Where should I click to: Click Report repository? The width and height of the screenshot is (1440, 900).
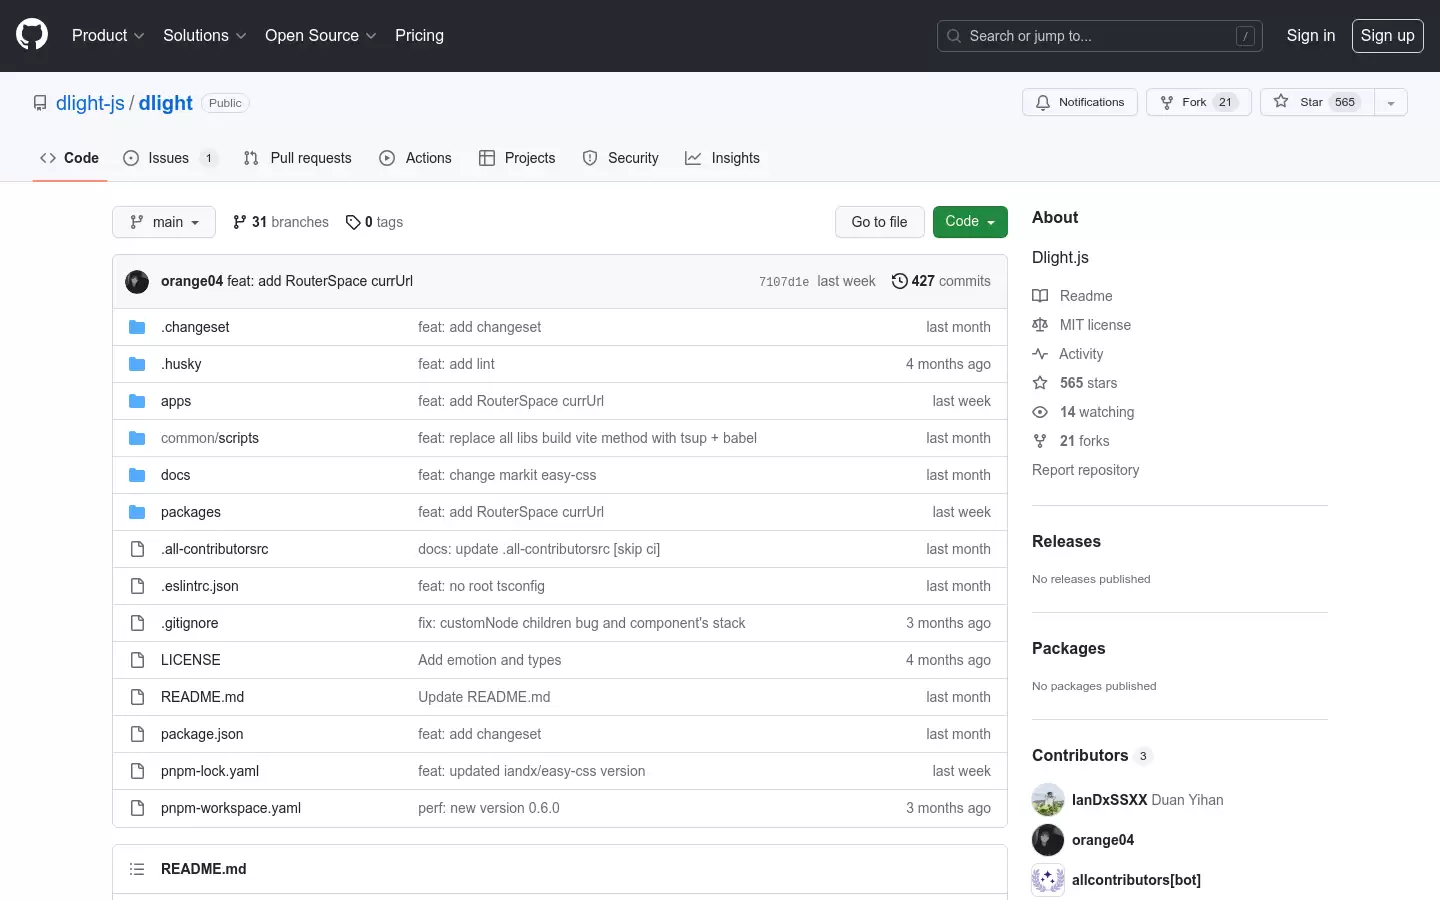point(1085,470)
